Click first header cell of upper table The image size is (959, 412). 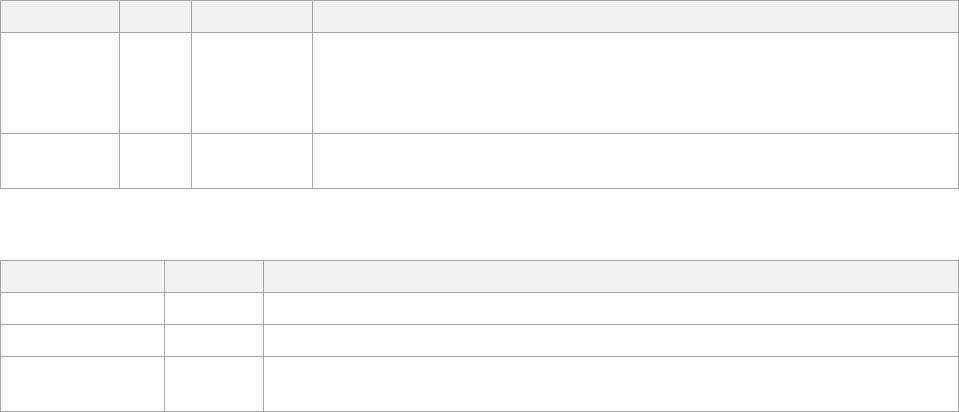coord(60,15)
